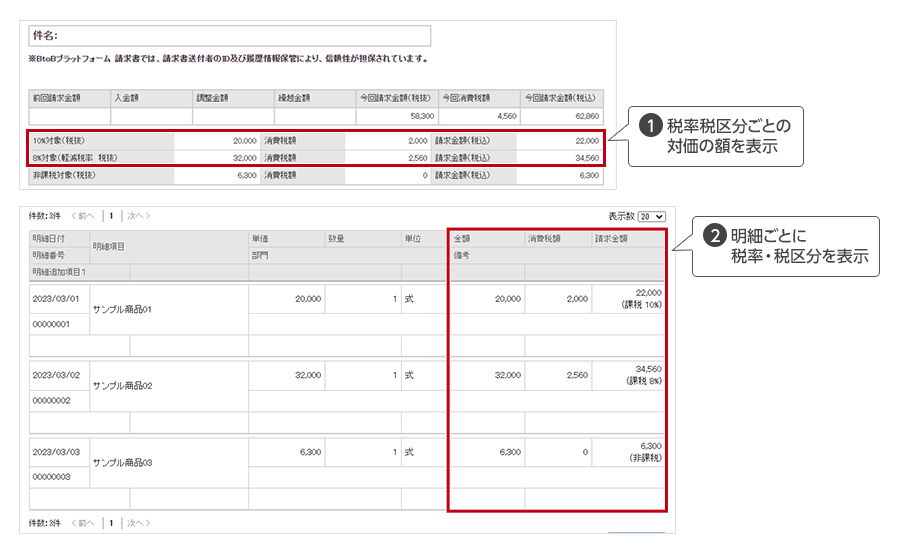Select the サンプル商品01 item name
Screen dimensions: 900x554
[x=121, y=310]
